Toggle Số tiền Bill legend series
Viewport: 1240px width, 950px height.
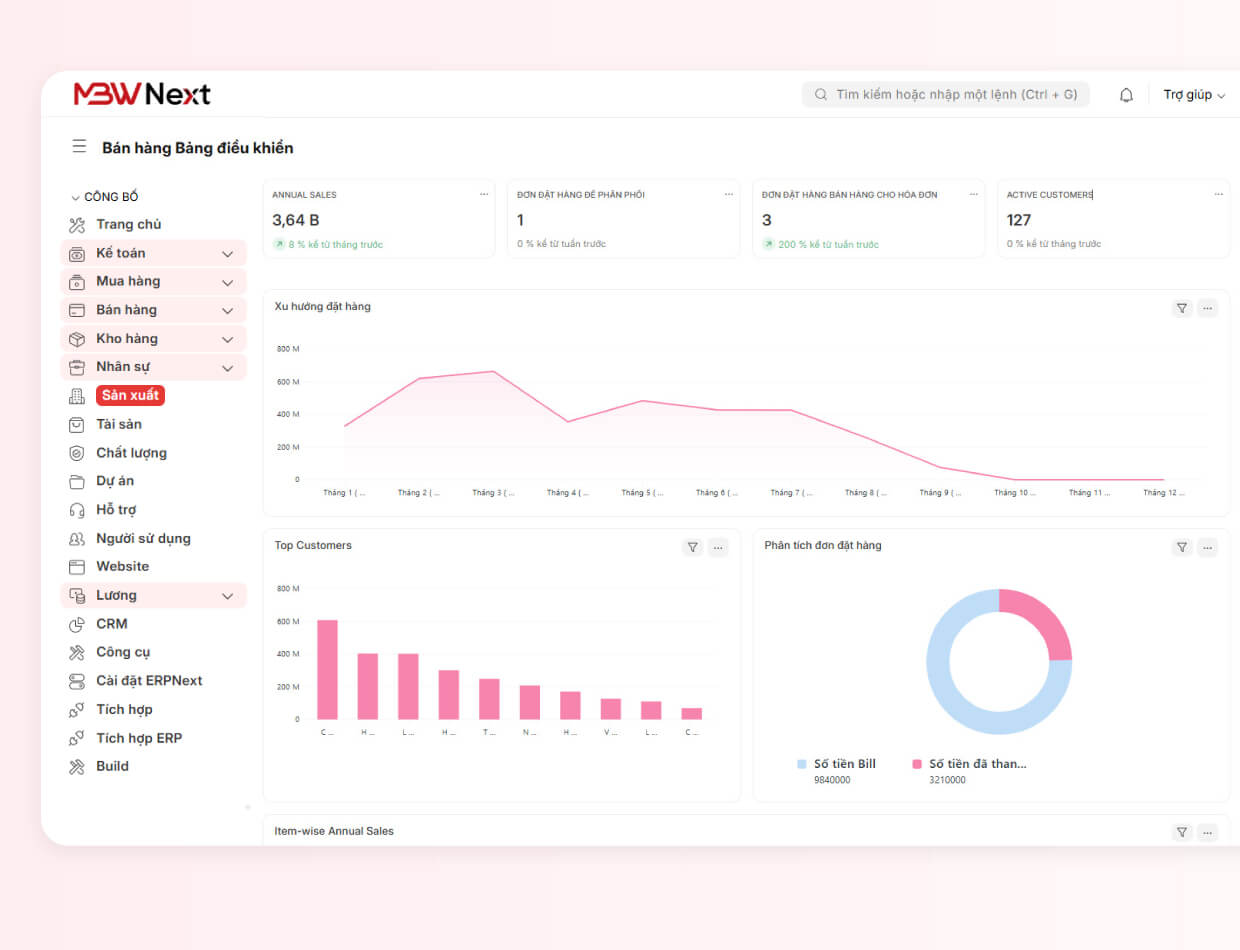[x=837, y=764]
